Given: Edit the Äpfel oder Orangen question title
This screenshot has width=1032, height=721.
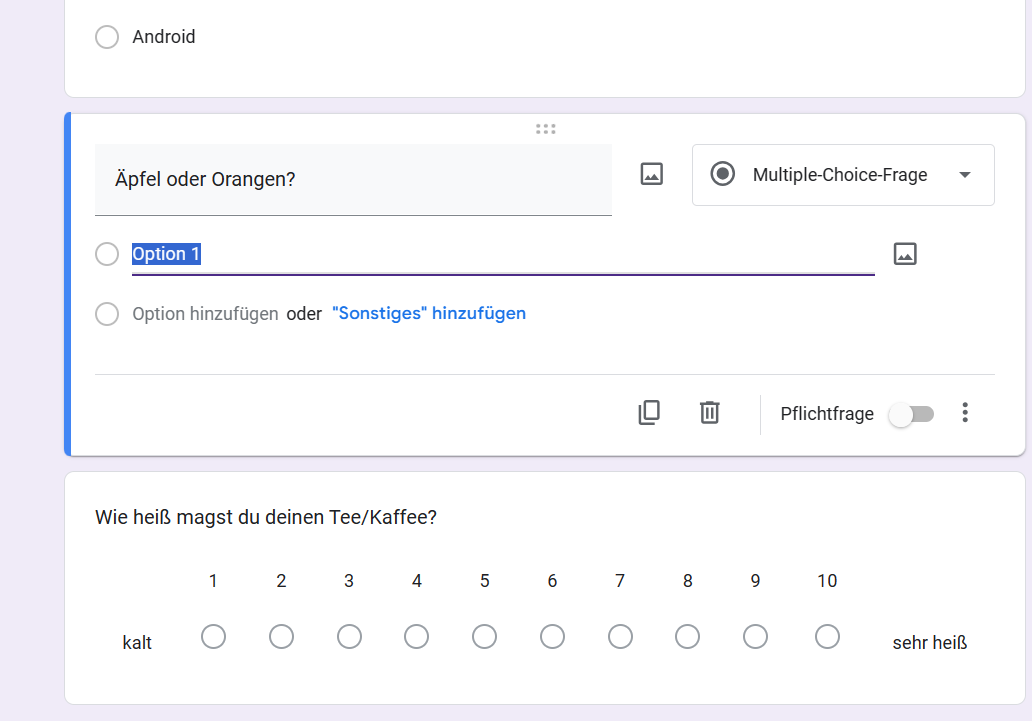Looking at the screenshot, I should 353,180.
